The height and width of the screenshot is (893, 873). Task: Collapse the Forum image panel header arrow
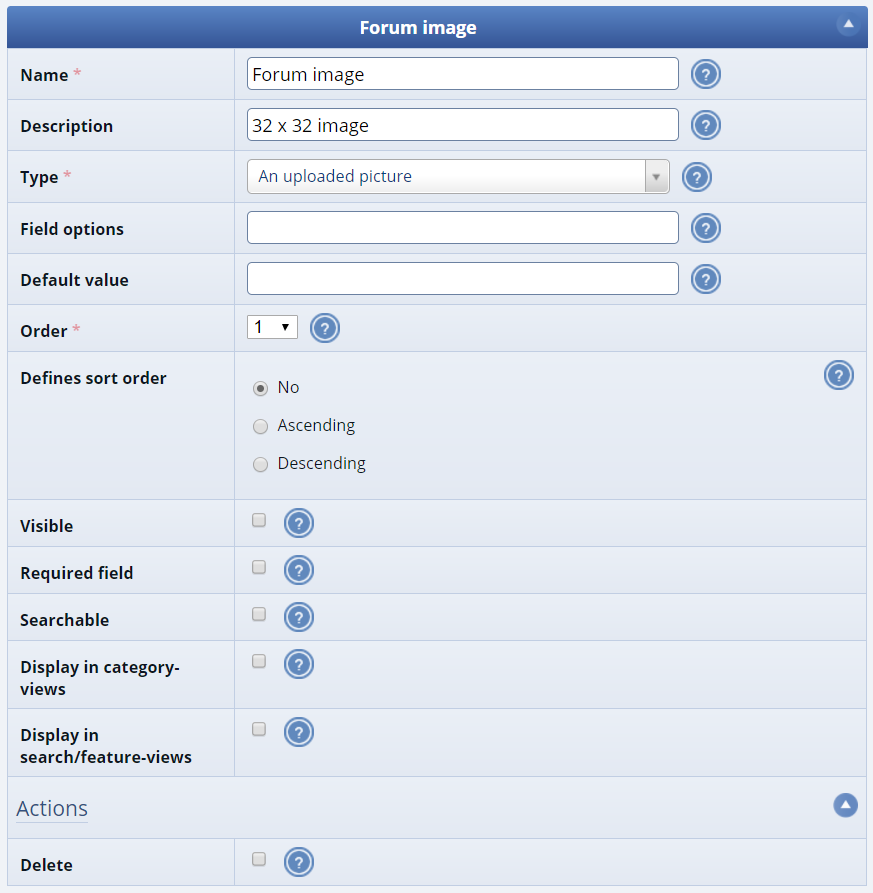tap(848, 24)
